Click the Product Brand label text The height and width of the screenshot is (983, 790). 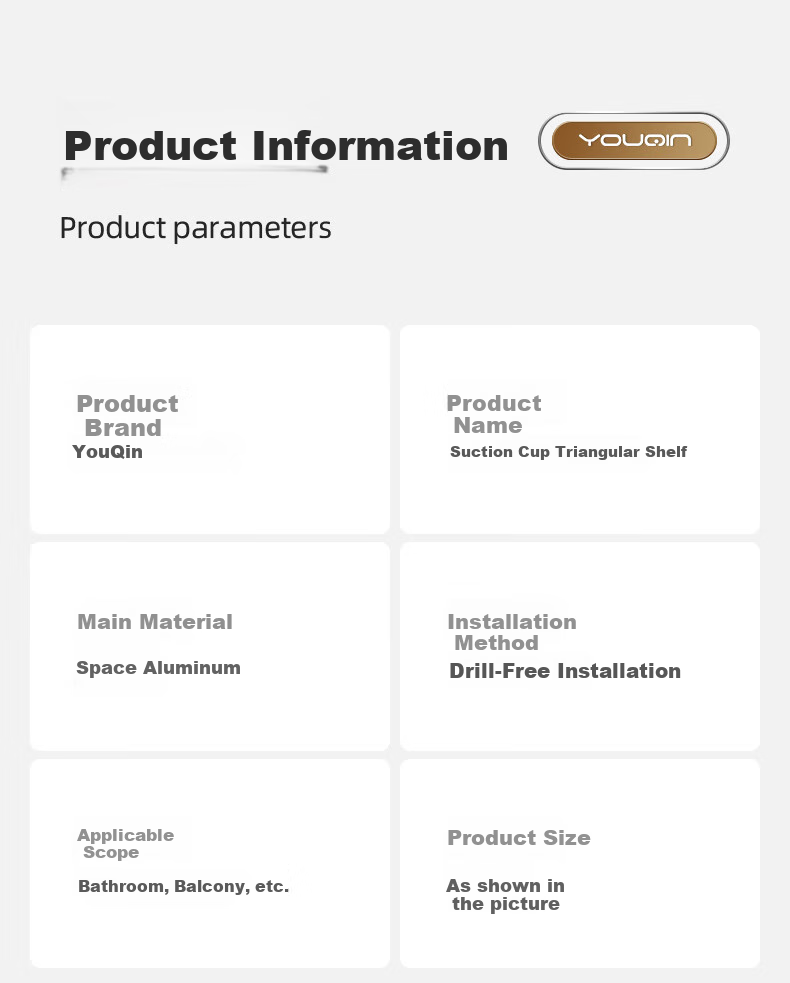[127, 415]
